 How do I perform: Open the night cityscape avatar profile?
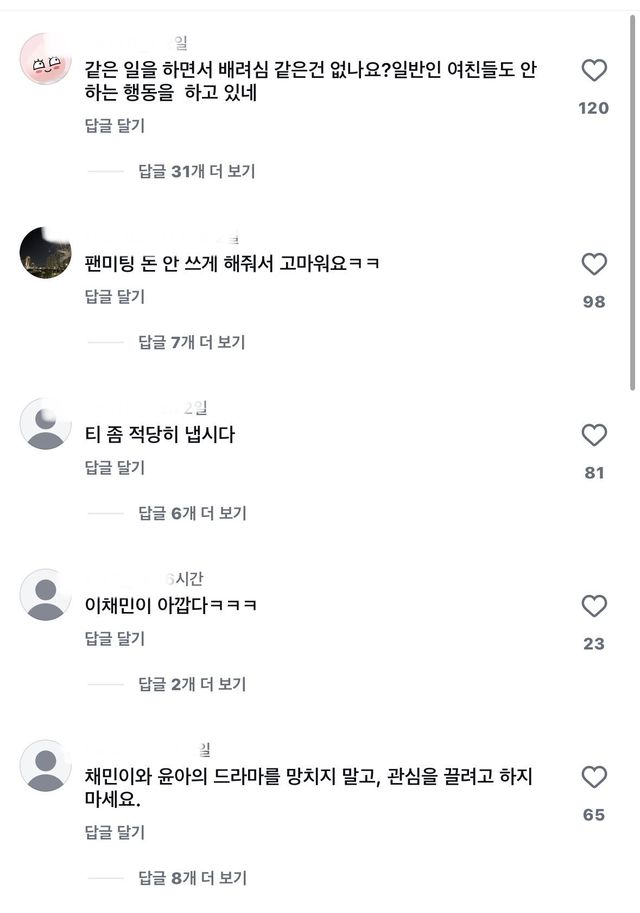coord(45,253)
